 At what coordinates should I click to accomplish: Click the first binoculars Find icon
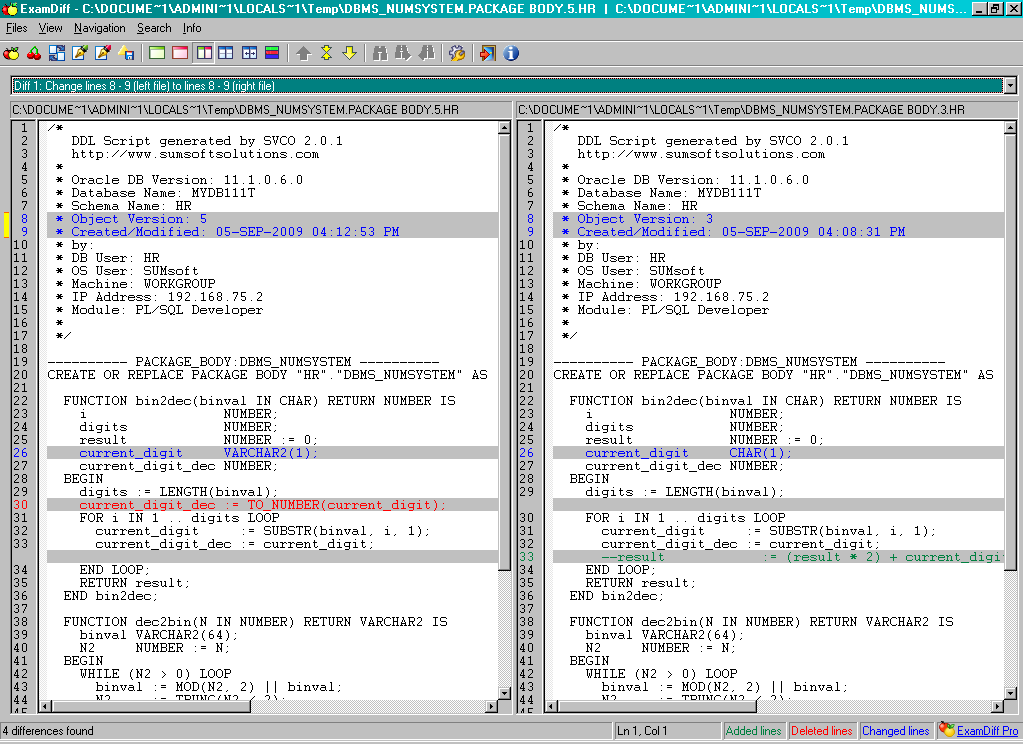[380, 53]
